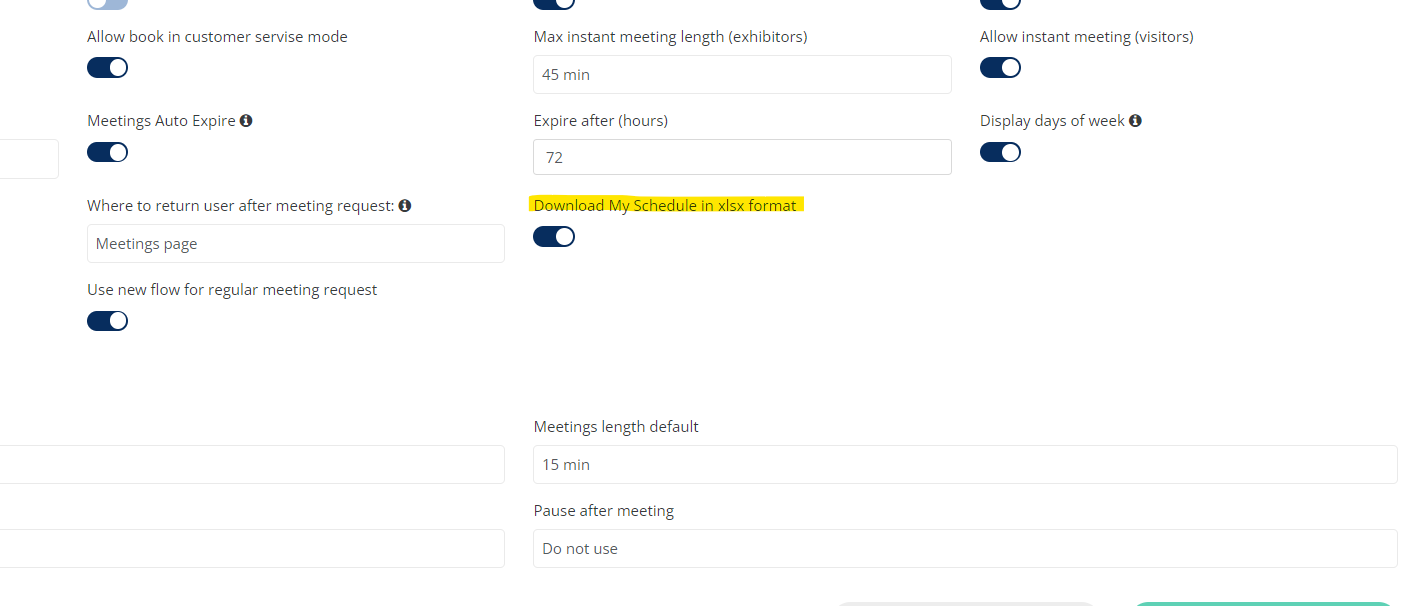Click the cut-off field left of Meetings Auto Expire

pyautogui.click(x=28, y=159)
